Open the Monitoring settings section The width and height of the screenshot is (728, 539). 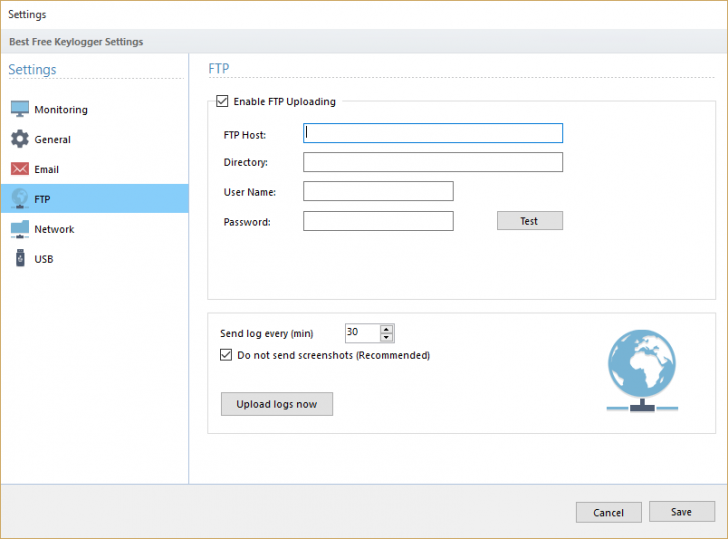(95, 110)
